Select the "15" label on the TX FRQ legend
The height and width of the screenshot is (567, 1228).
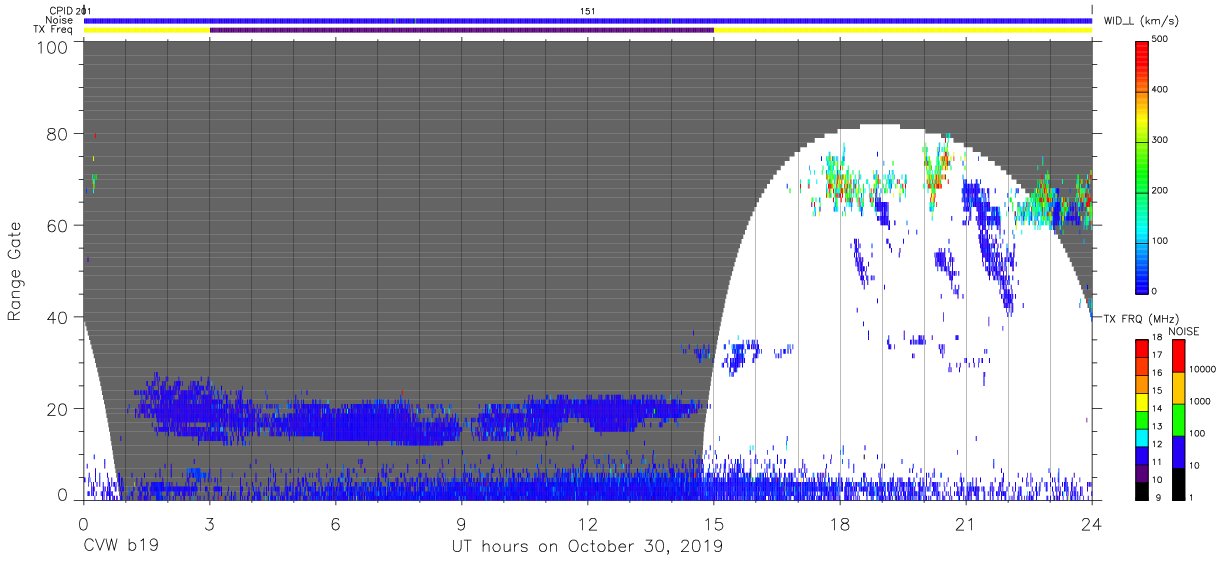[x=1158, y=390]
